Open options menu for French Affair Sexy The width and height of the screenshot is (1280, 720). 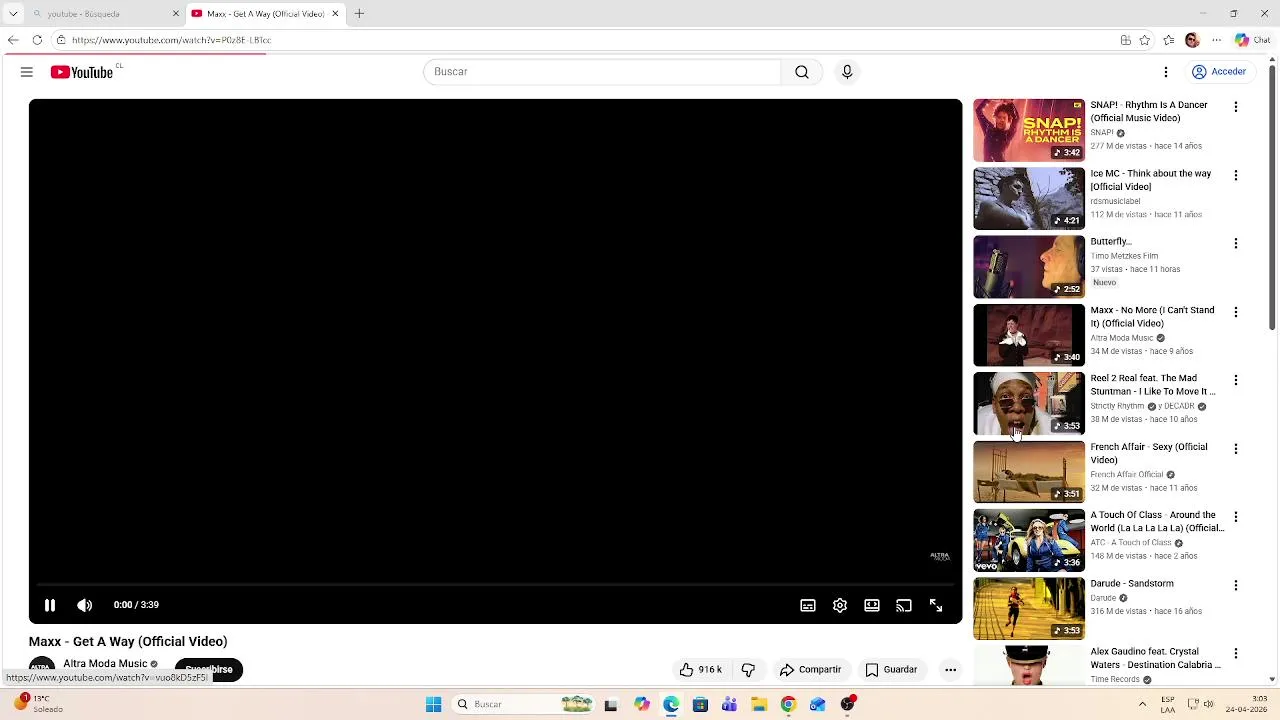click(1236, 449)
